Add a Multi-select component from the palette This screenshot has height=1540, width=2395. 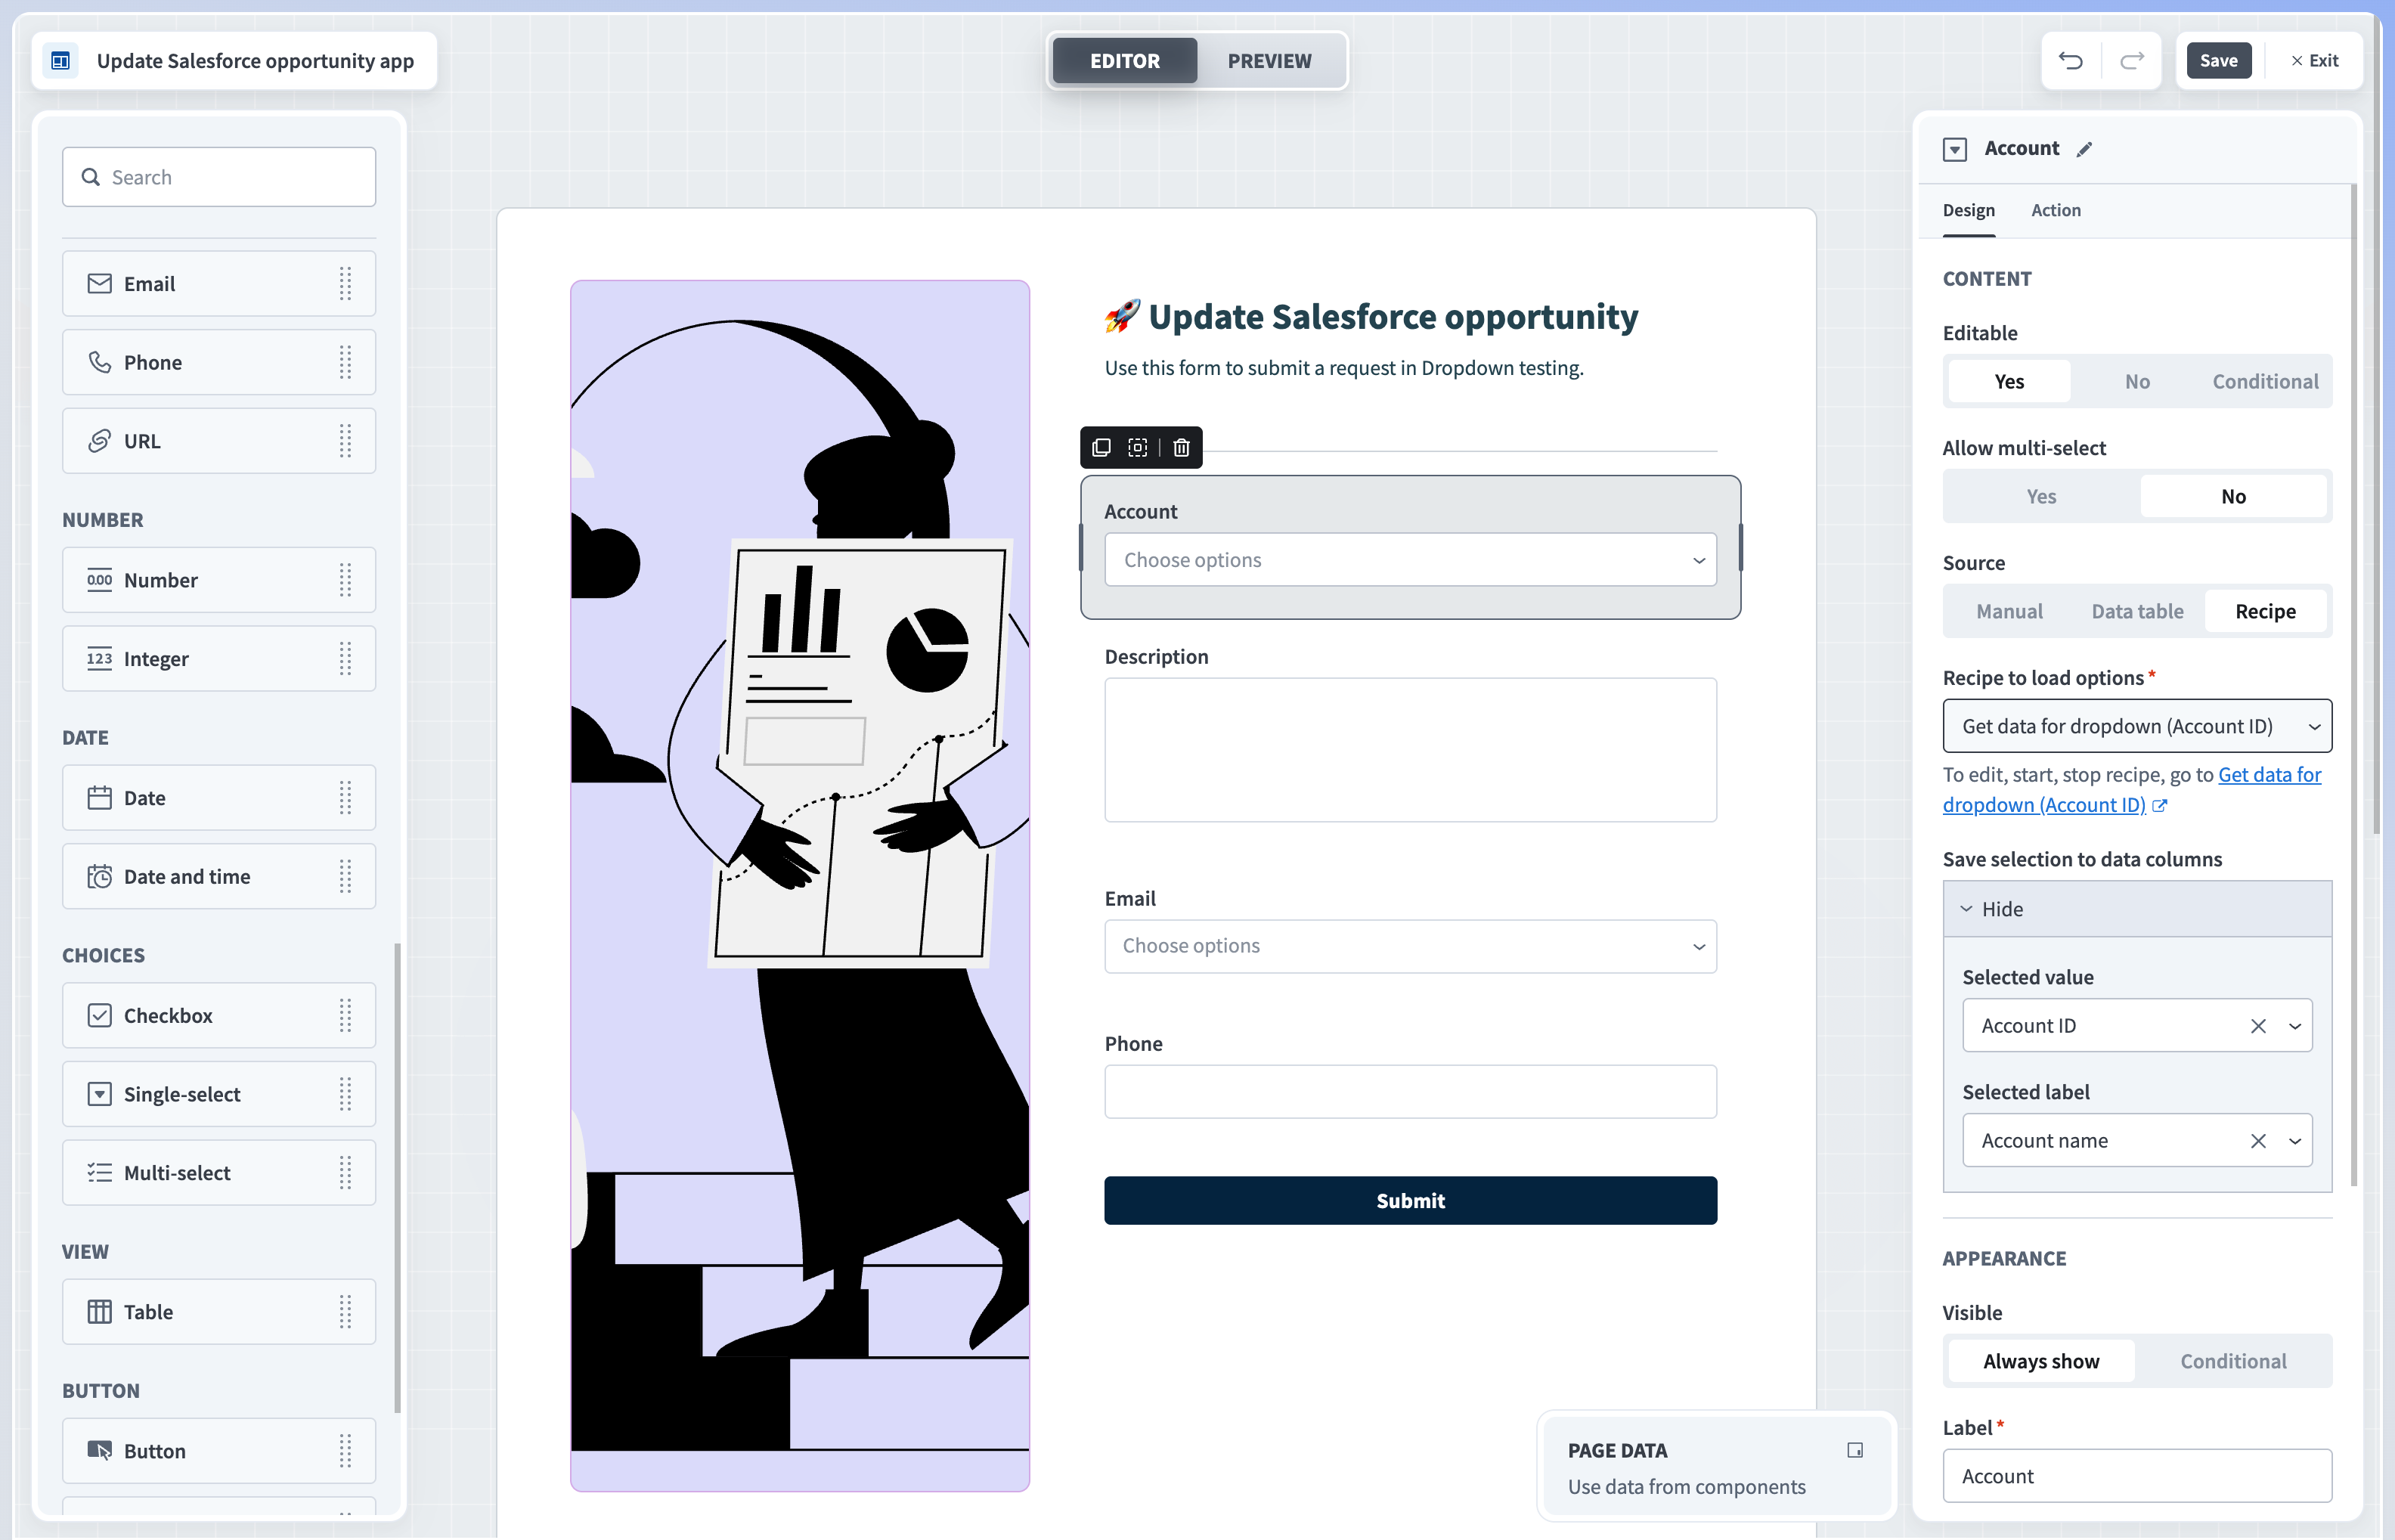(219, 1173)
